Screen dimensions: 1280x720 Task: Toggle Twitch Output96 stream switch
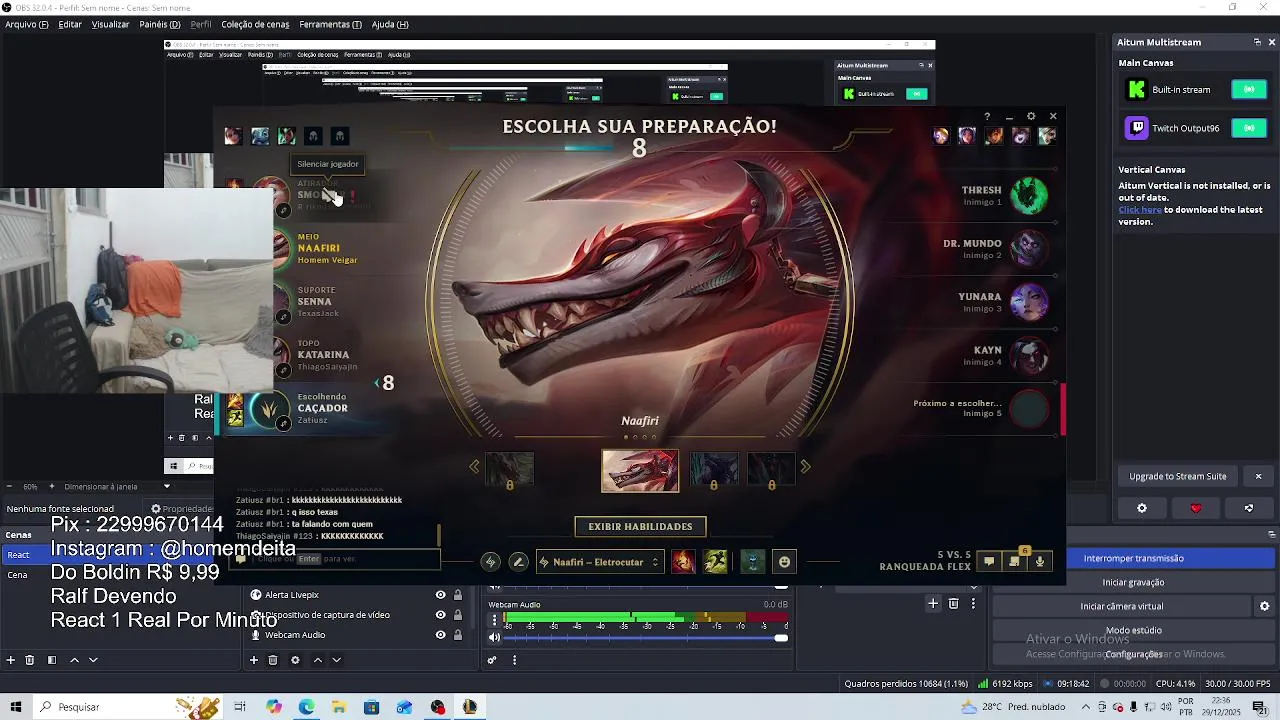point(1249,128)
